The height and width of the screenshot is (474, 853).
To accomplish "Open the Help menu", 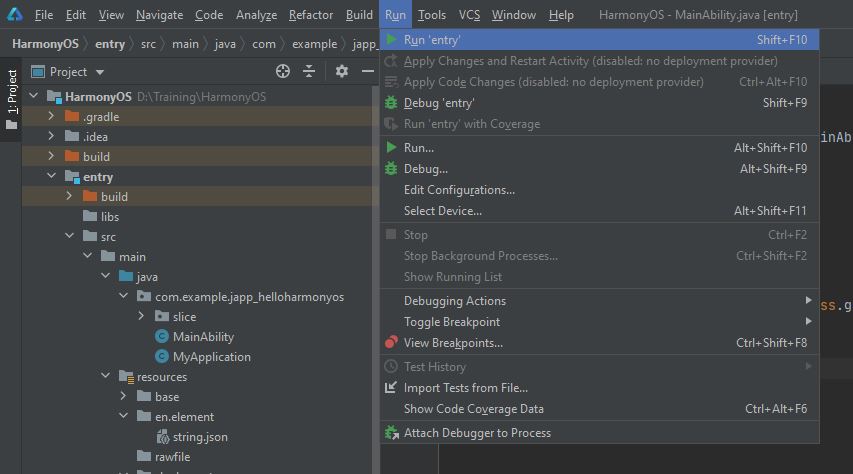I will 561,15.
